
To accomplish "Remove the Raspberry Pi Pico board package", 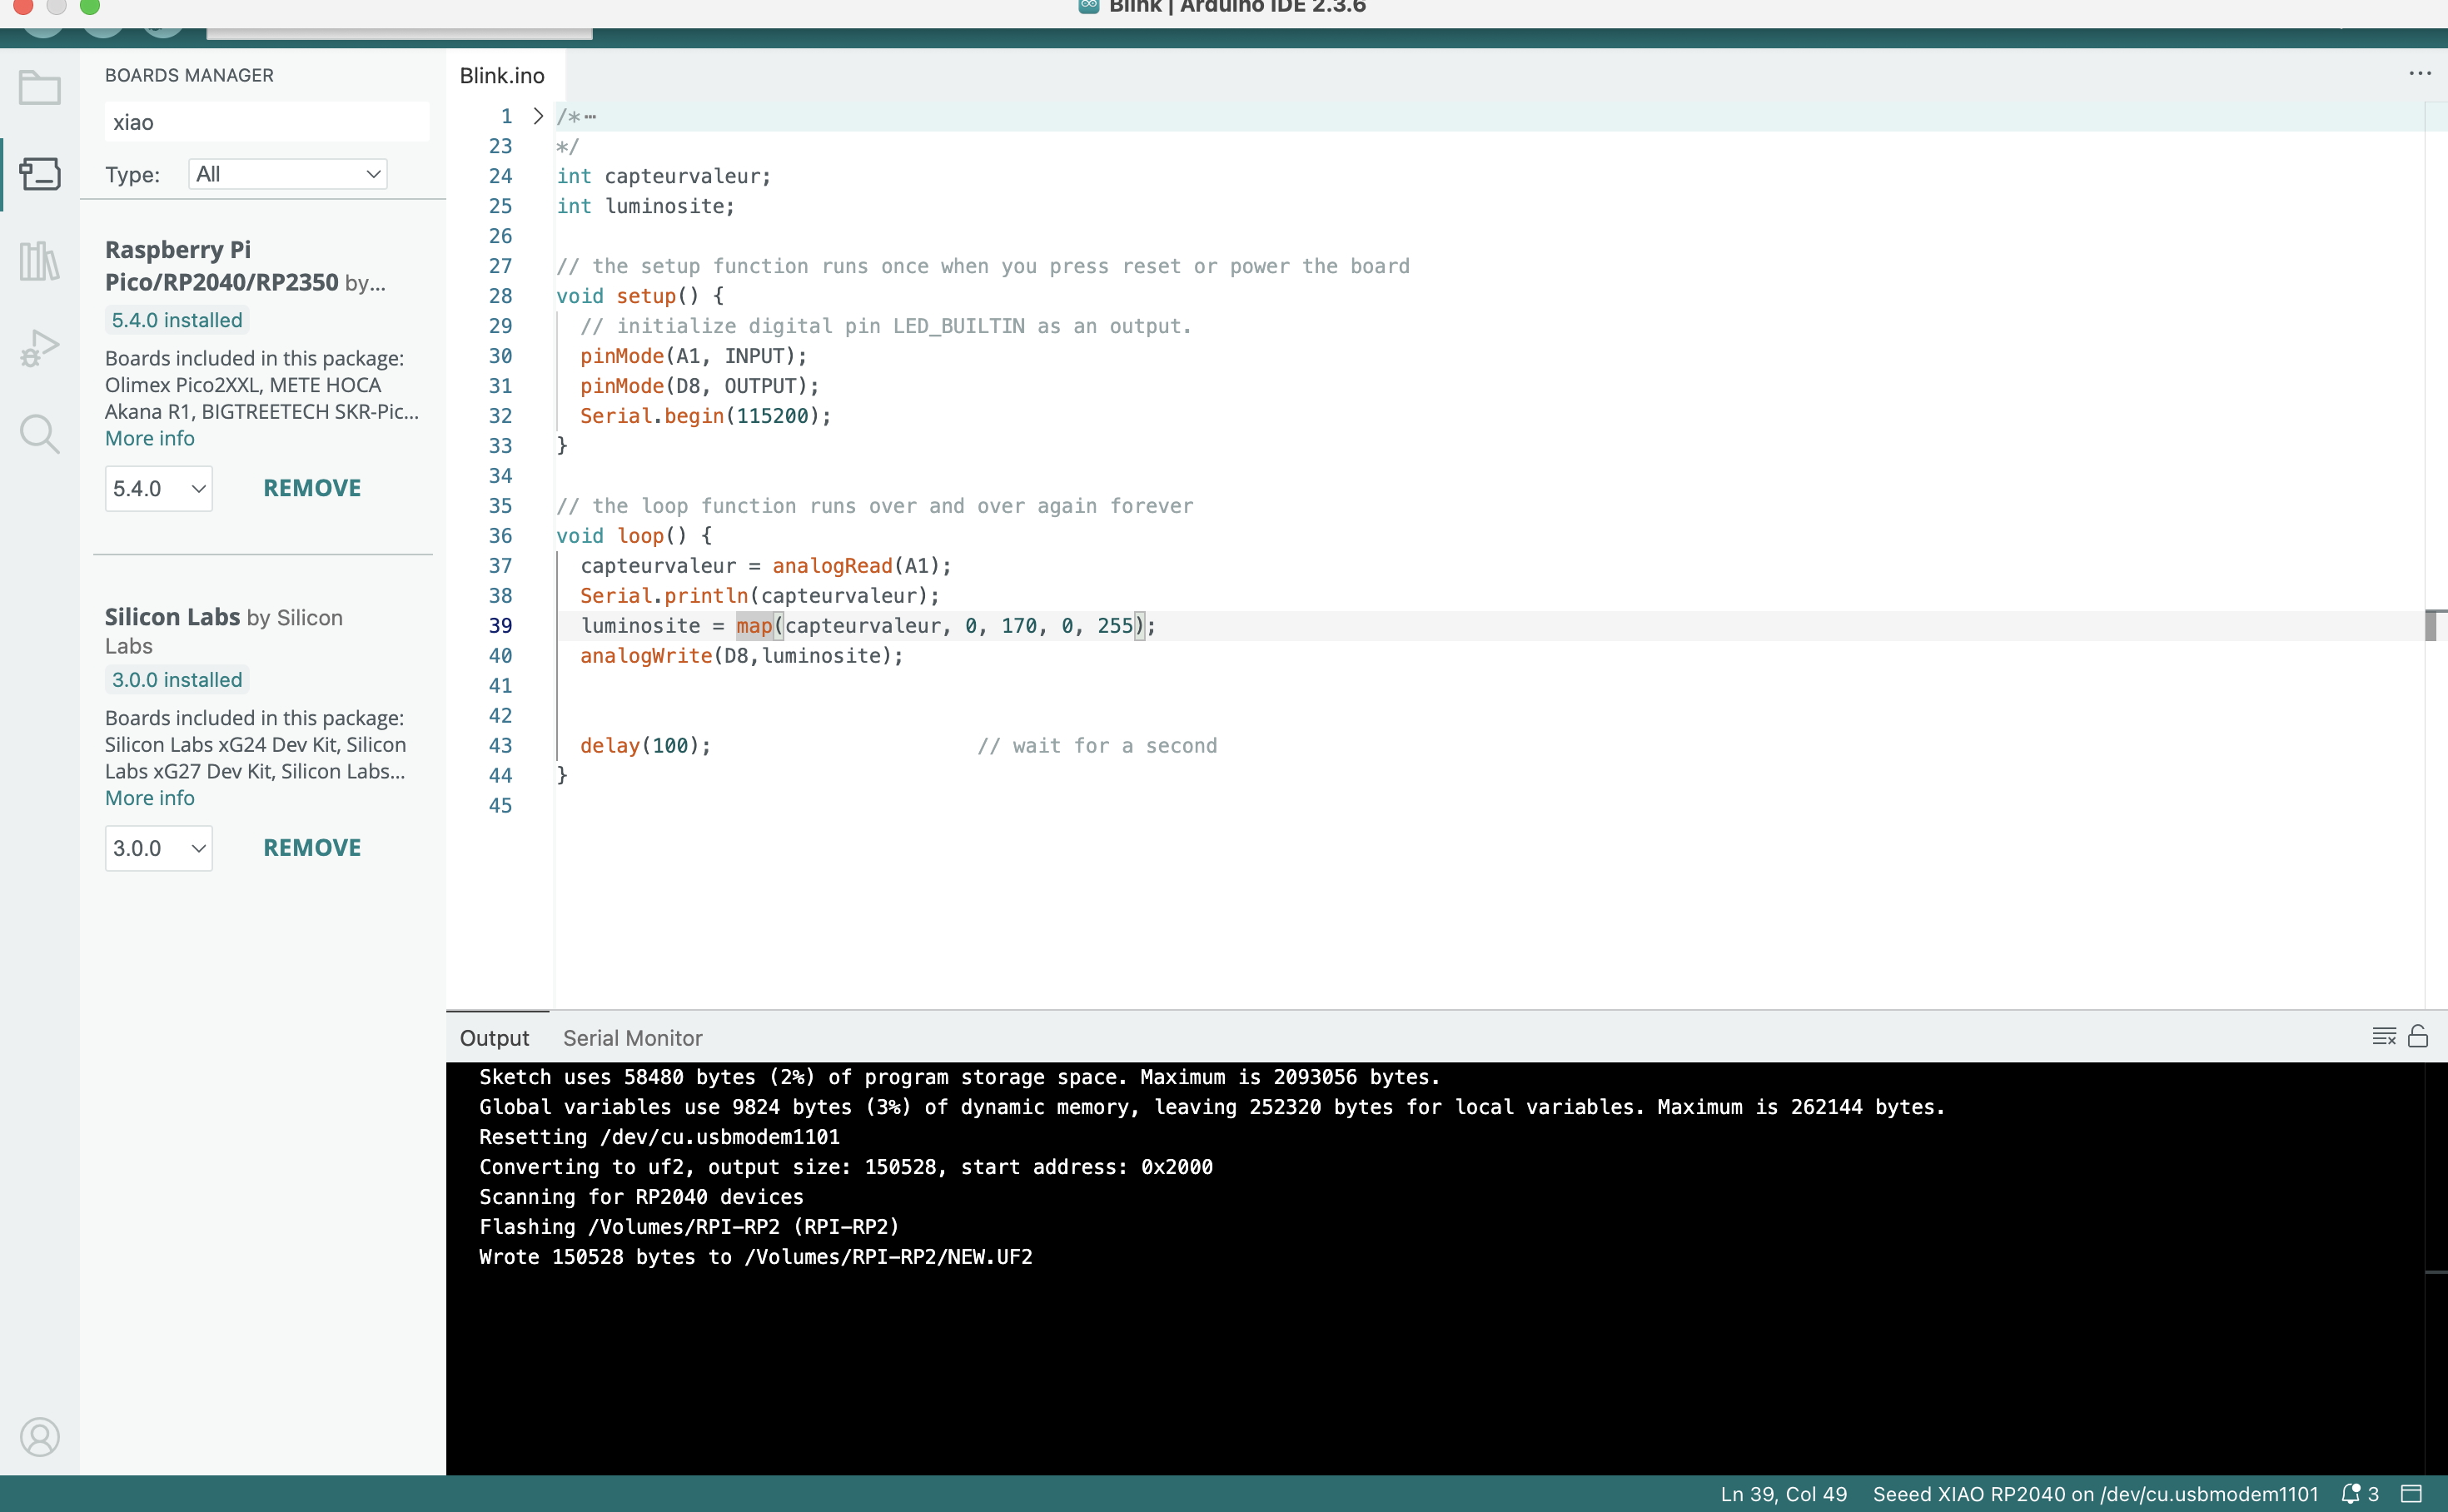I will 312,488.
